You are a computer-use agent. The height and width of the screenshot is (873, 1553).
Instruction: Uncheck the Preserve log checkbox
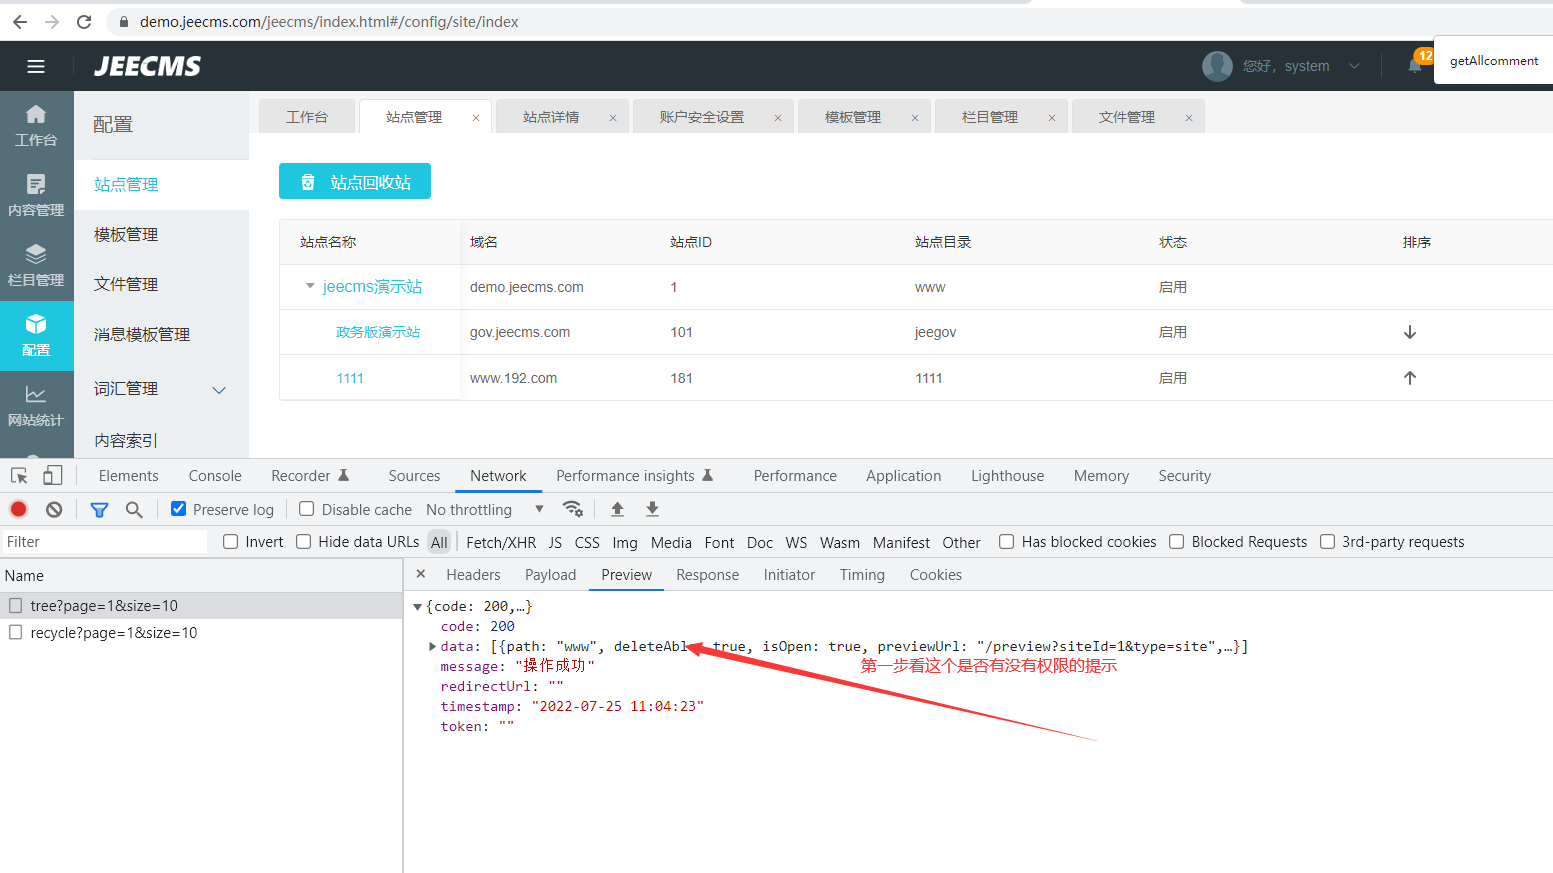(179, 509)
